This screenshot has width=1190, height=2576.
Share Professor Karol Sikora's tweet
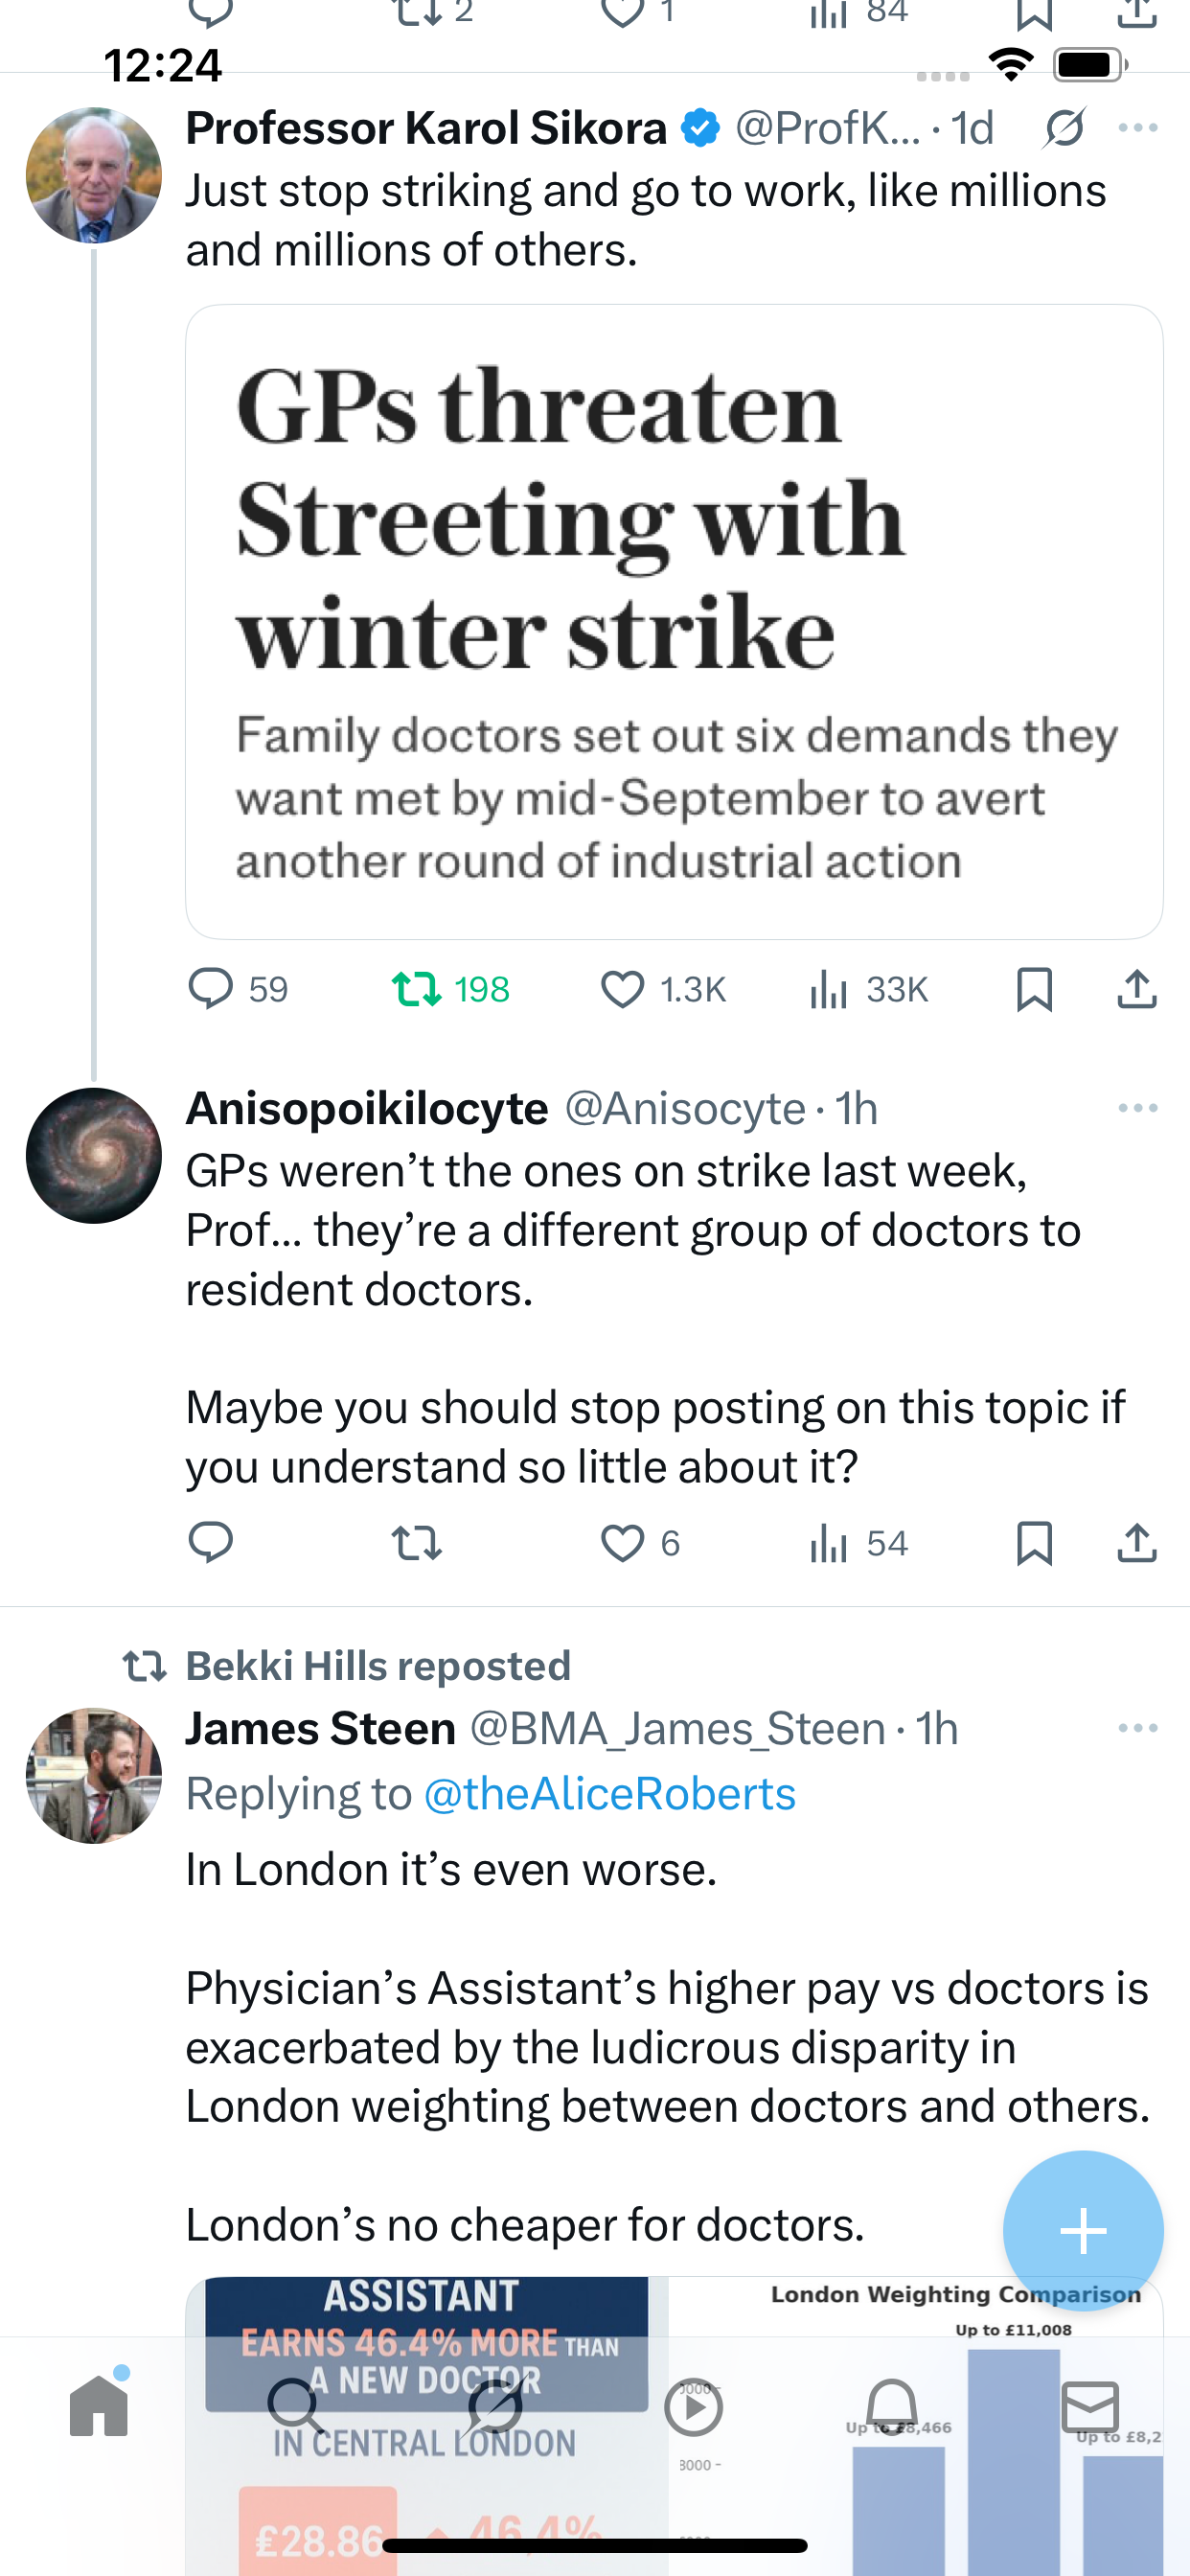point(1137,989)
